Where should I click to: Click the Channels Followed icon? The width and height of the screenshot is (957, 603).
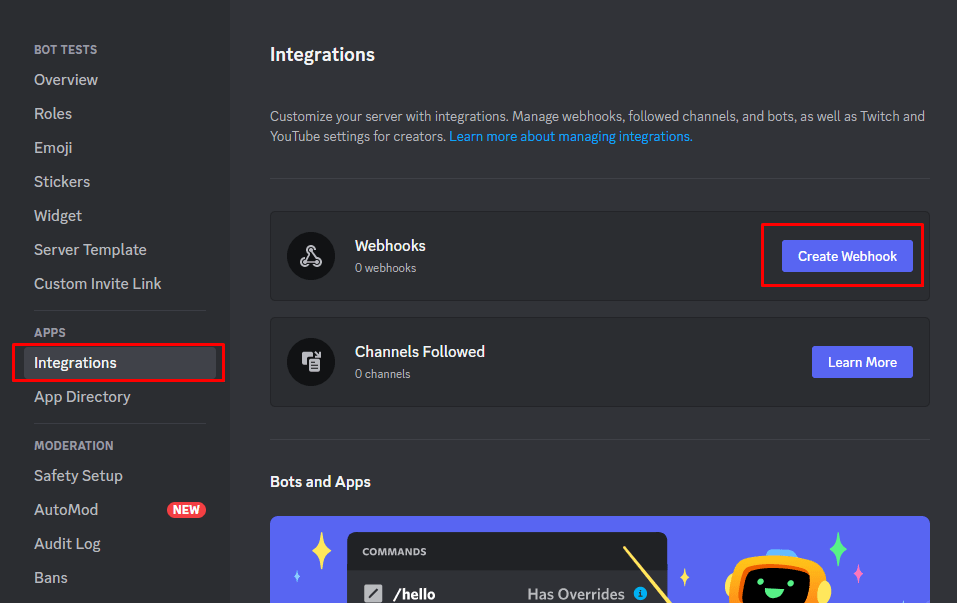pyautogui.click(x=311, y=362)
